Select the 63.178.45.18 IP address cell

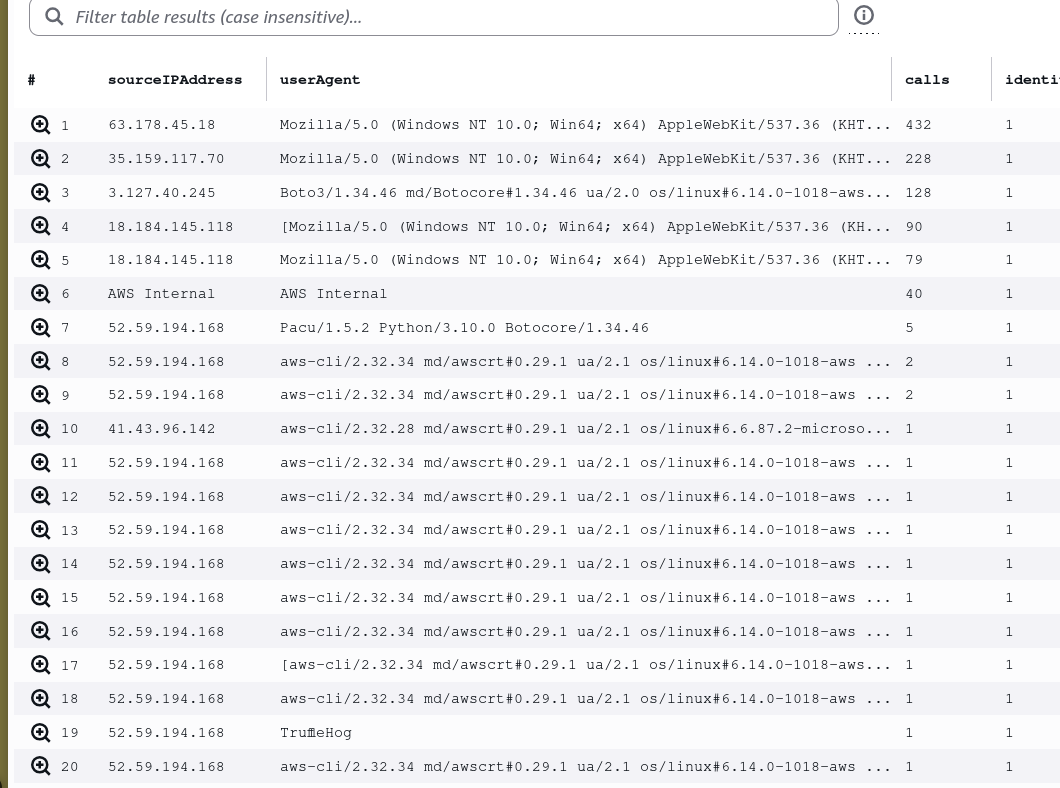[x=162, y=125]
